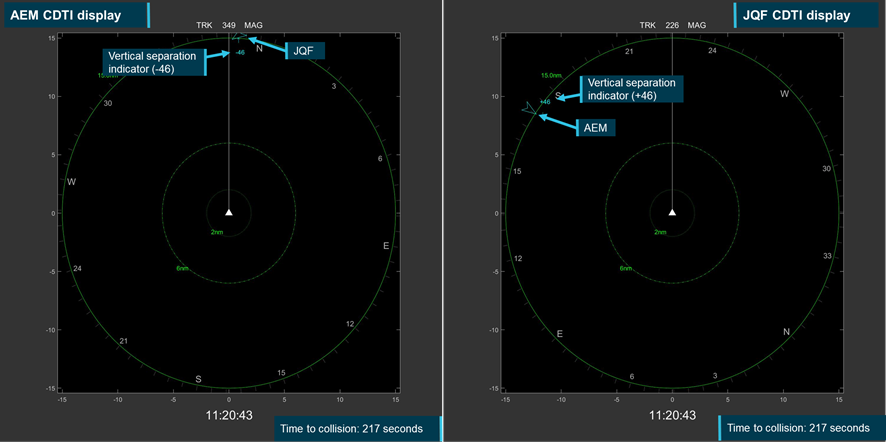This screenshot has height=443, width=886.
Task: Click the W compass label in the JQF display
Action: [x=784, y=94]
